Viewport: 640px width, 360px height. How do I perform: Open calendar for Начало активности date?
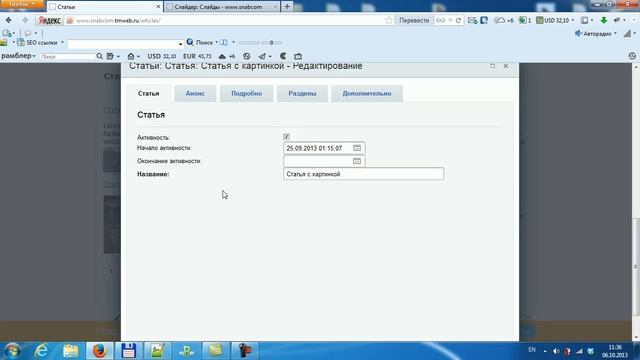pos(357,148)
